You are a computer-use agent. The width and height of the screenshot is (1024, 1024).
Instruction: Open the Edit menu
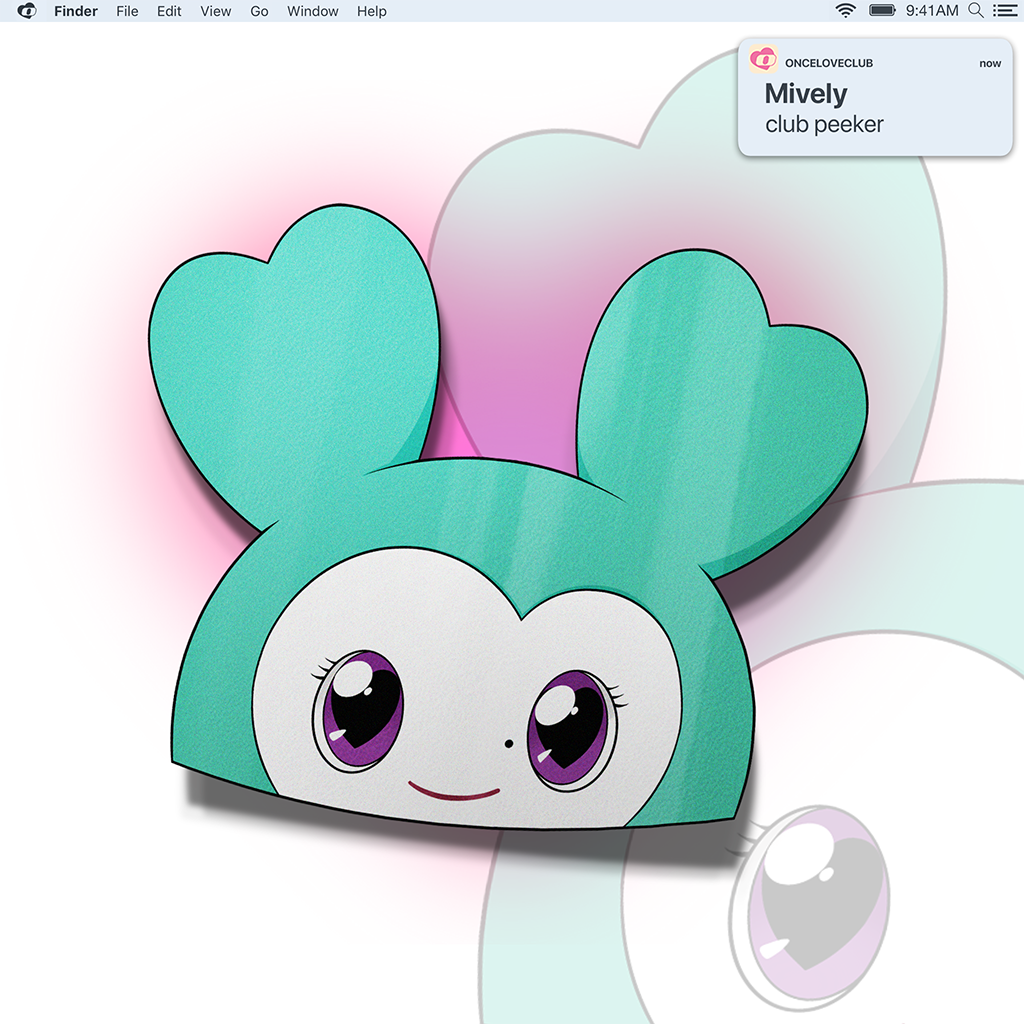point(169,11)
